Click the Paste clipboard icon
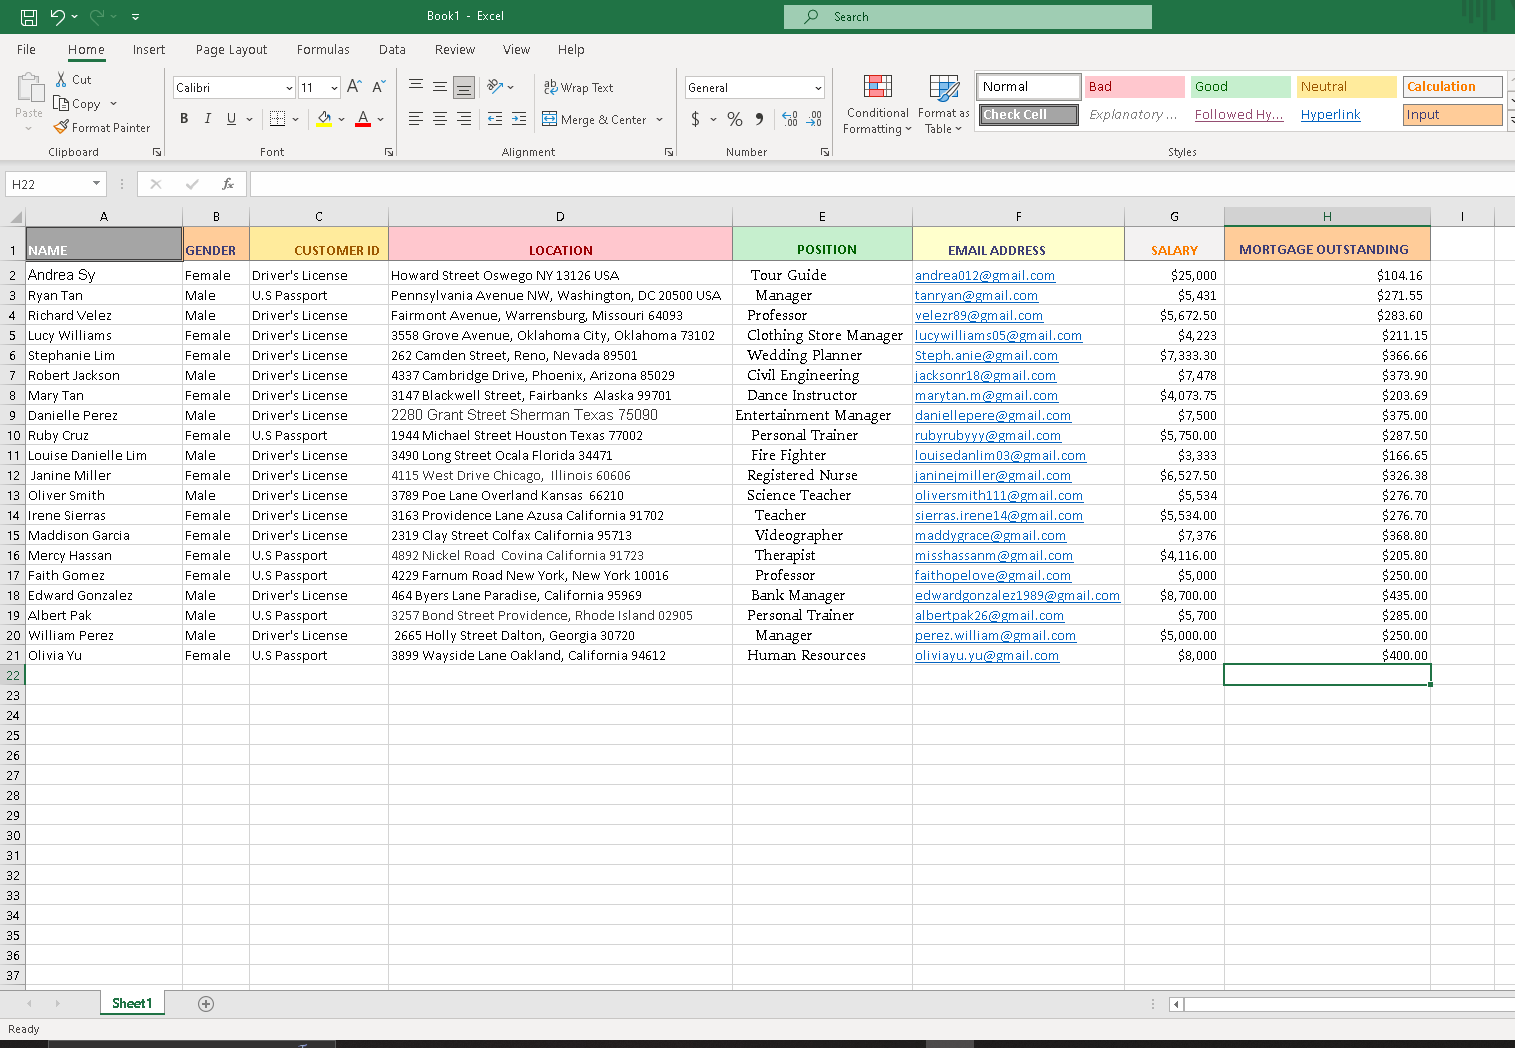 [29, 88]
